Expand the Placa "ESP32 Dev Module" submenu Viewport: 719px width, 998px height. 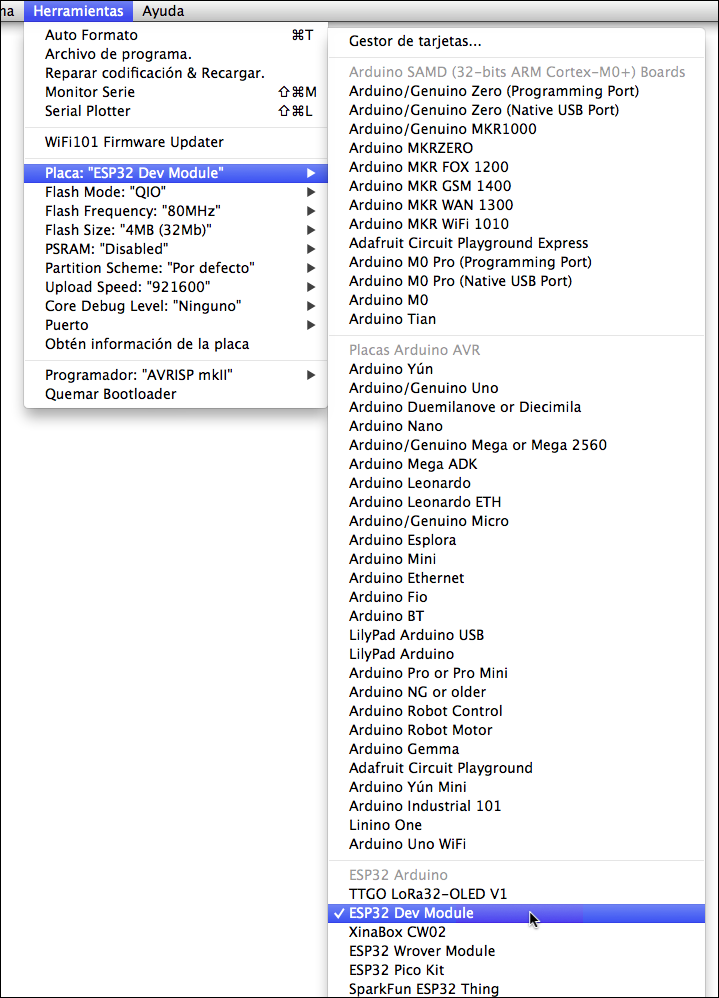tap(176, 173)
